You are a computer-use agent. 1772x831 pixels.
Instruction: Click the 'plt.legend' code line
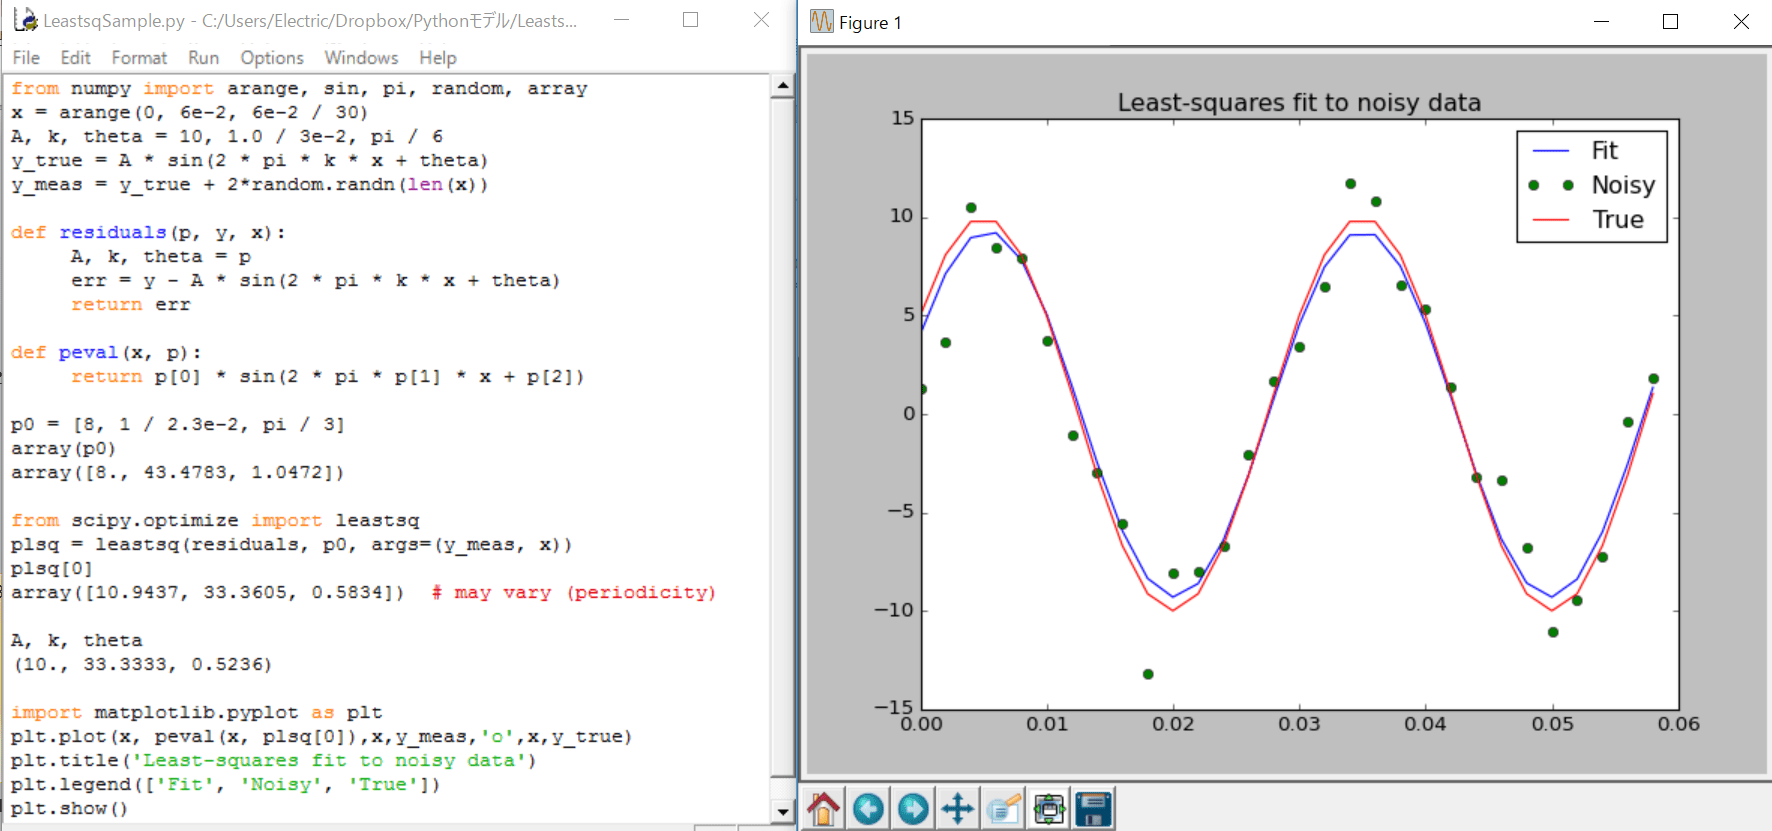point(225,785)
